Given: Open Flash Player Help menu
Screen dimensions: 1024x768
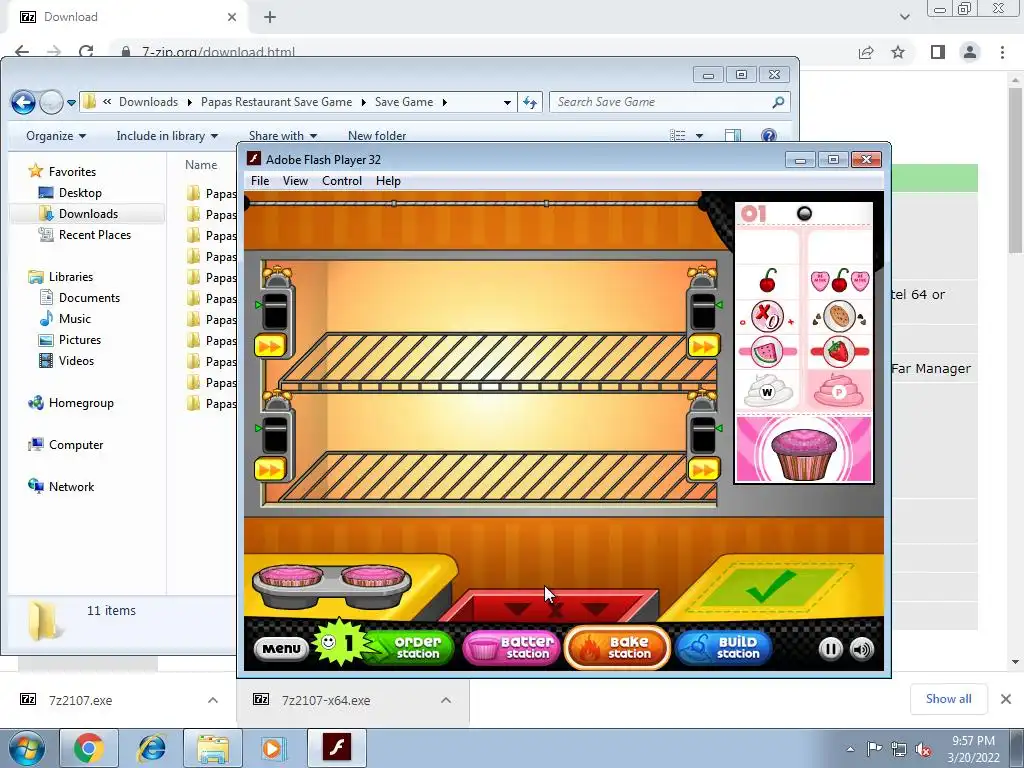Looking at the screenshot, I should (388, 181).
